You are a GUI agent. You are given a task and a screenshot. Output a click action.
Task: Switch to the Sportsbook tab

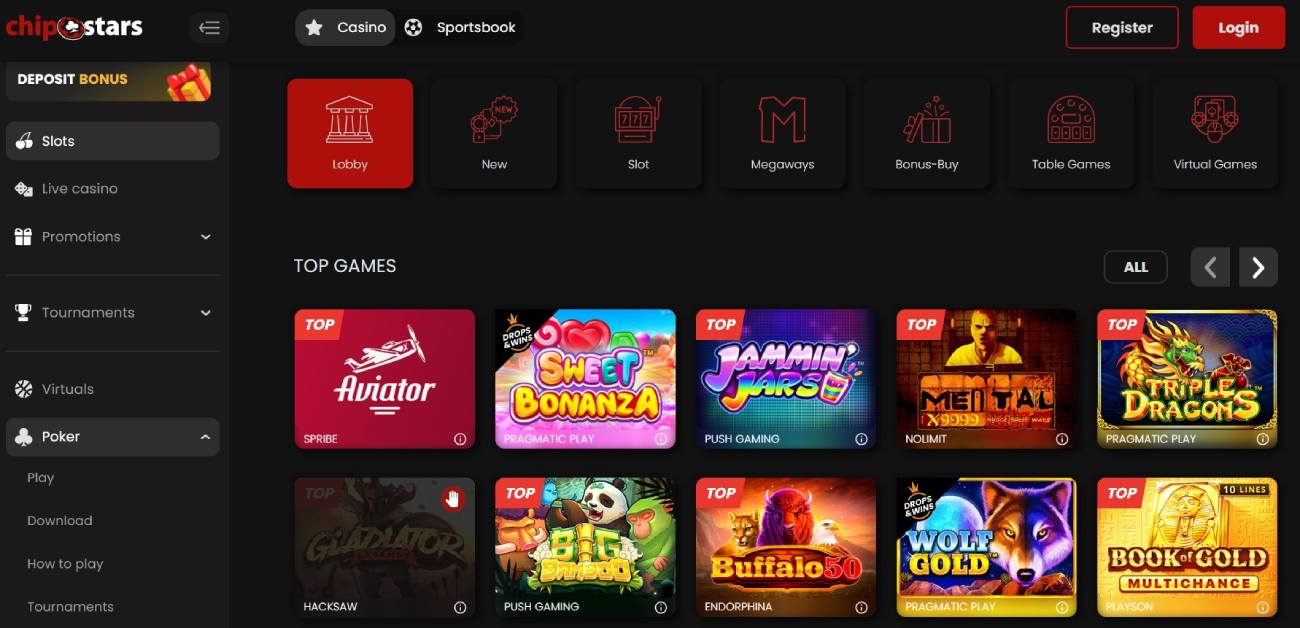tap(461, 28)
